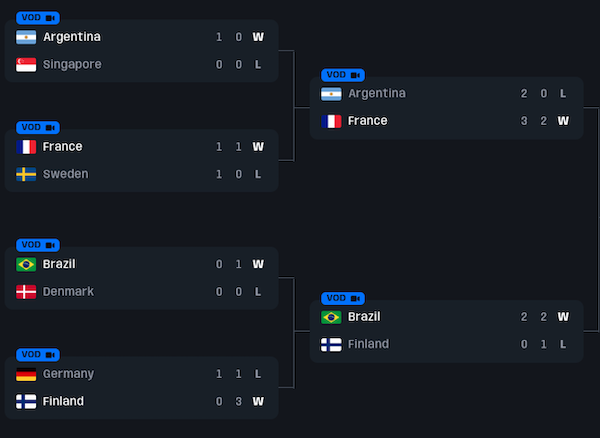Screen dimensions: 600x438
Task: Click the Argentina flag in Argentina vs Singapore match
Action: tap(26, 37)
